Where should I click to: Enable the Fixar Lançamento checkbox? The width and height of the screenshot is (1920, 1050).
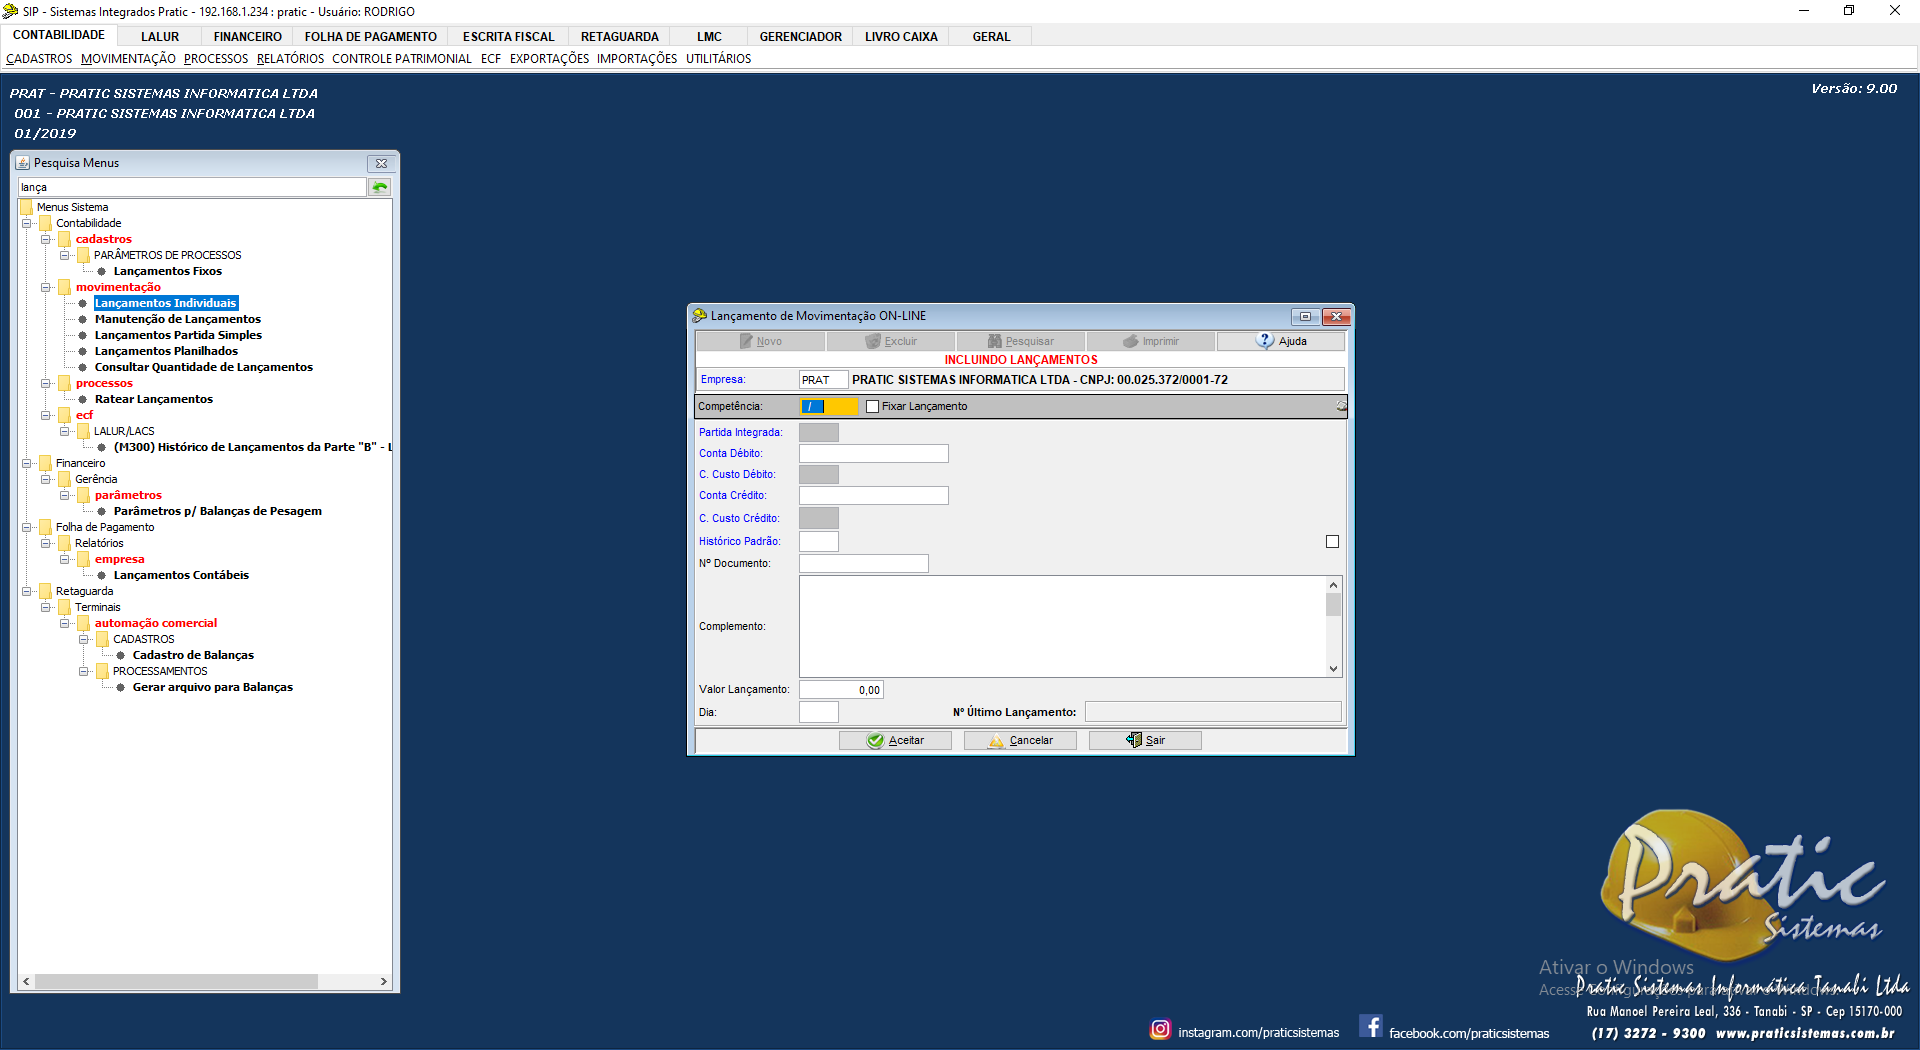tap(872, 407)
